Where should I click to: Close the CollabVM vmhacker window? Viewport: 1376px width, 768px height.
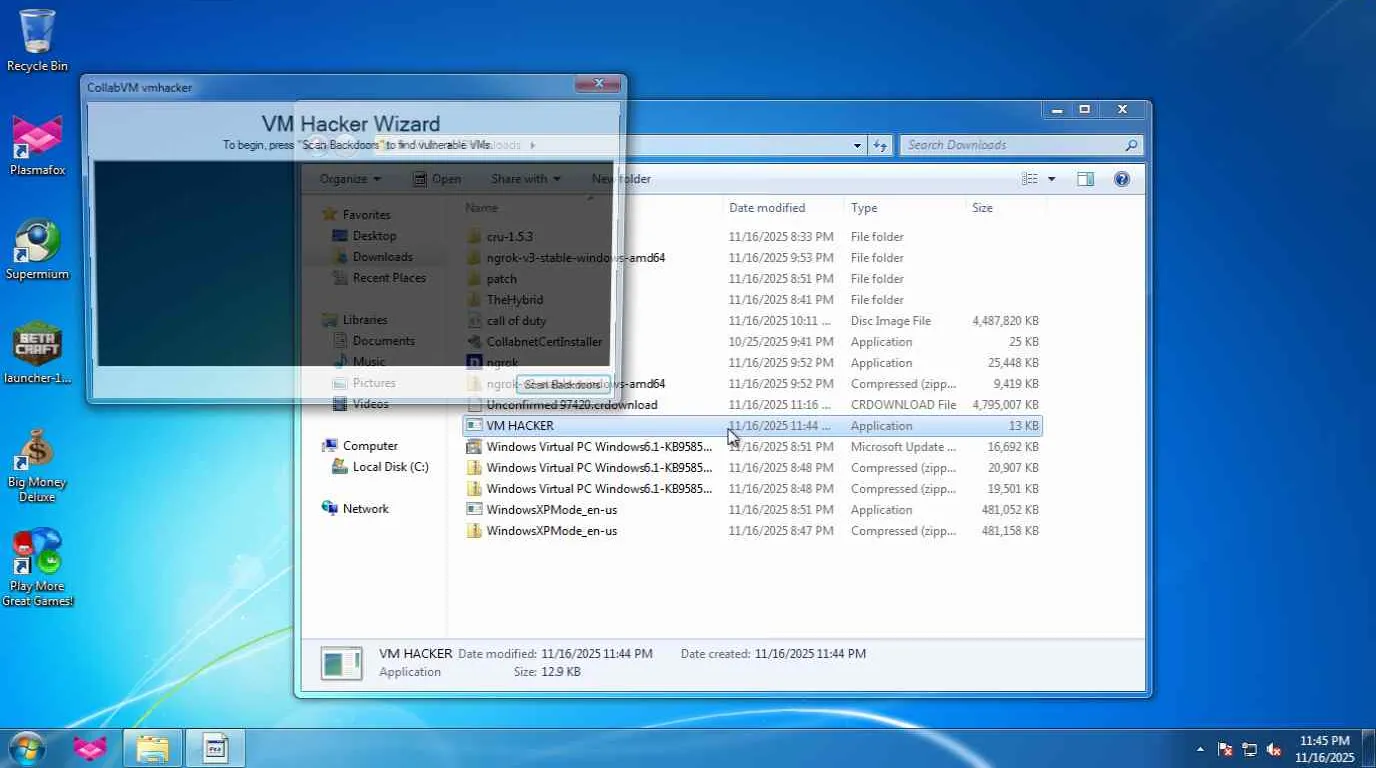tap(598, 84)
